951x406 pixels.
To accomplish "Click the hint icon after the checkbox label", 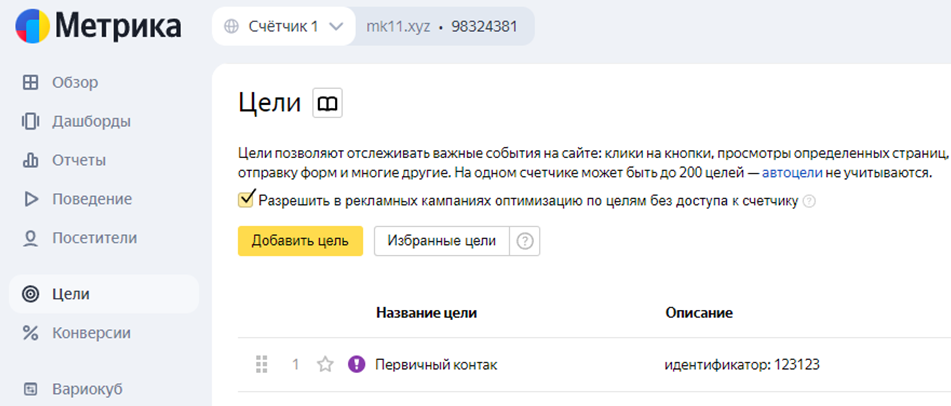I will [x=808, y=201].
